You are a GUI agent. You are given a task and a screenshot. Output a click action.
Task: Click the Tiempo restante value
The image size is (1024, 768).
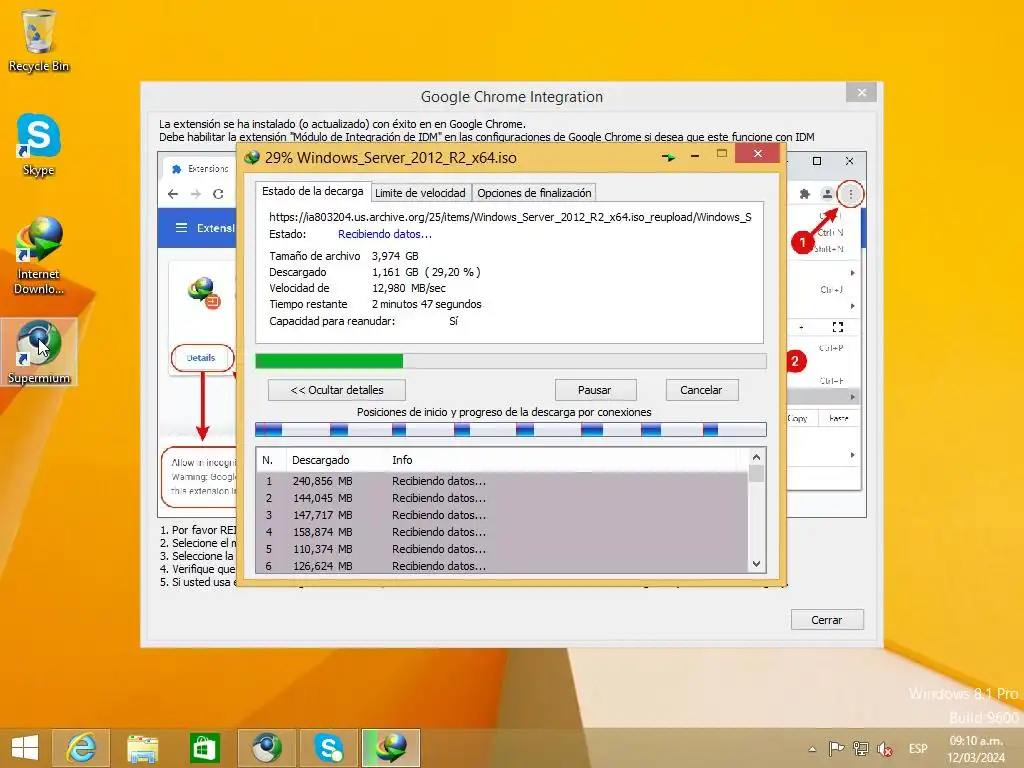426,304
